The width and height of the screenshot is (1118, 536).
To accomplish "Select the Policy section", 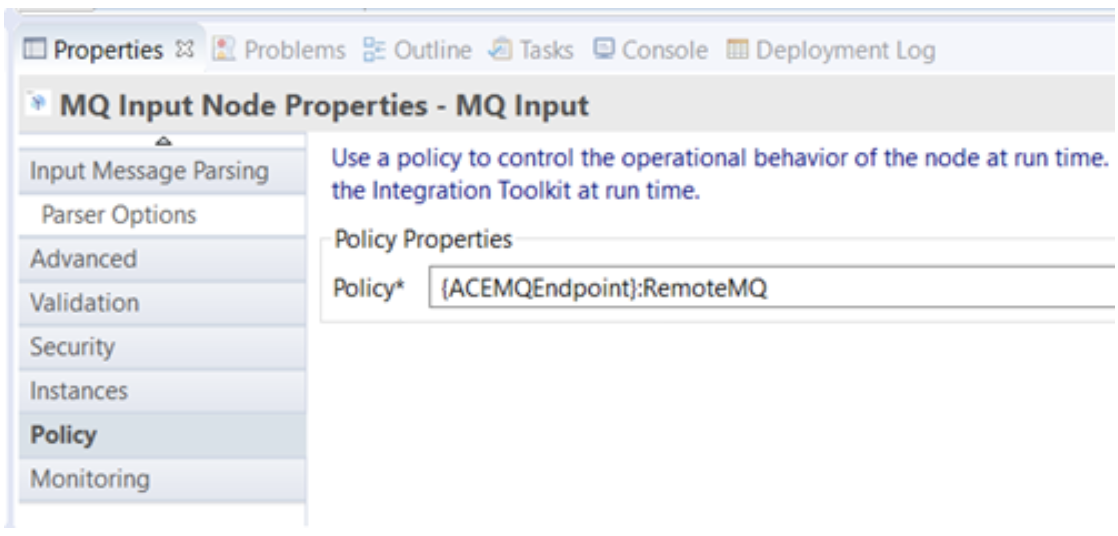I will coord(162,435).
